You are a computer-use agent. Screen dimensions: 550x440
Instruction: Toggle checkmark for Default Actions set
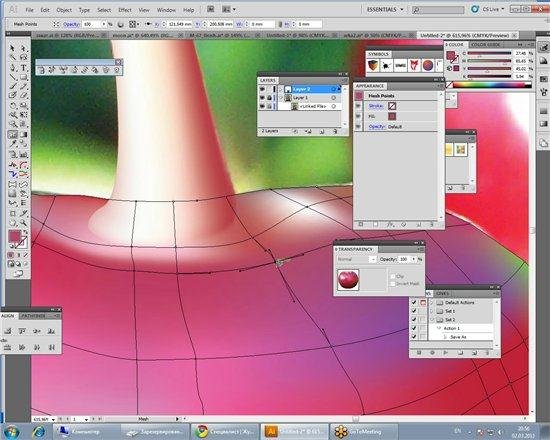point(414,302)
